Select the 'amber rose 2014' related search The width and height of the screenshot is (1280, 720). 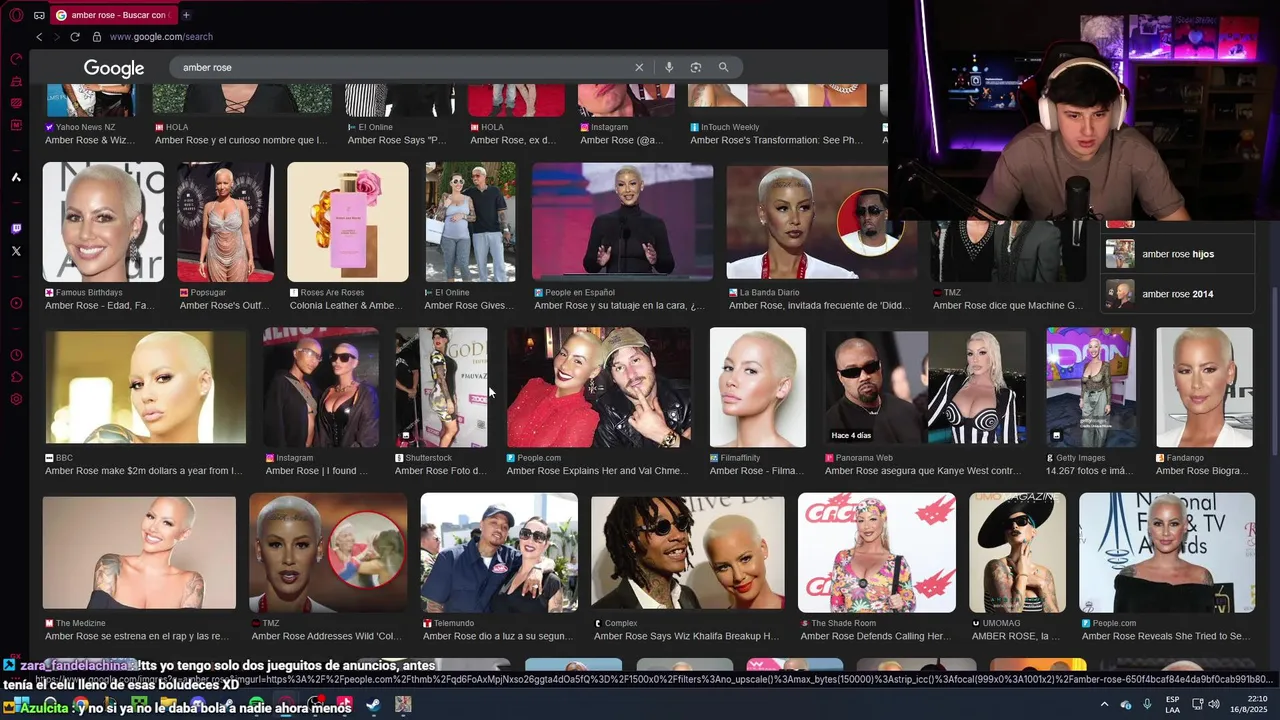point(1176,294)
